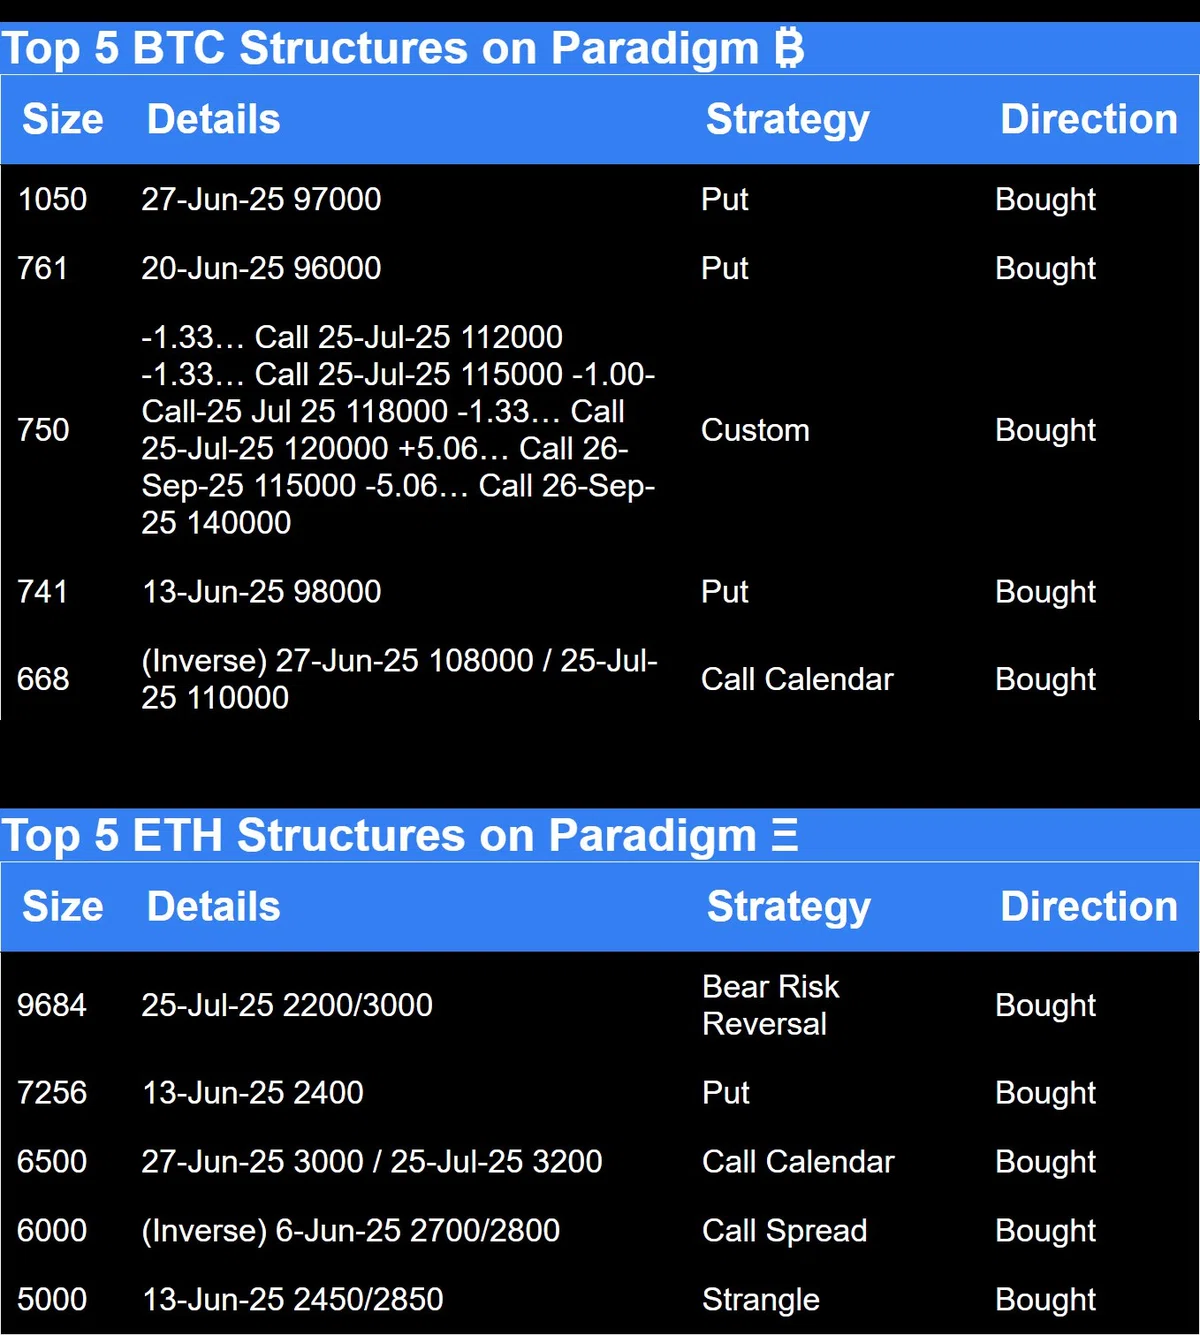This screenshot has width=1200, height=1335.
Task: Select the BTC size value 741
Action: coord(42,591)
